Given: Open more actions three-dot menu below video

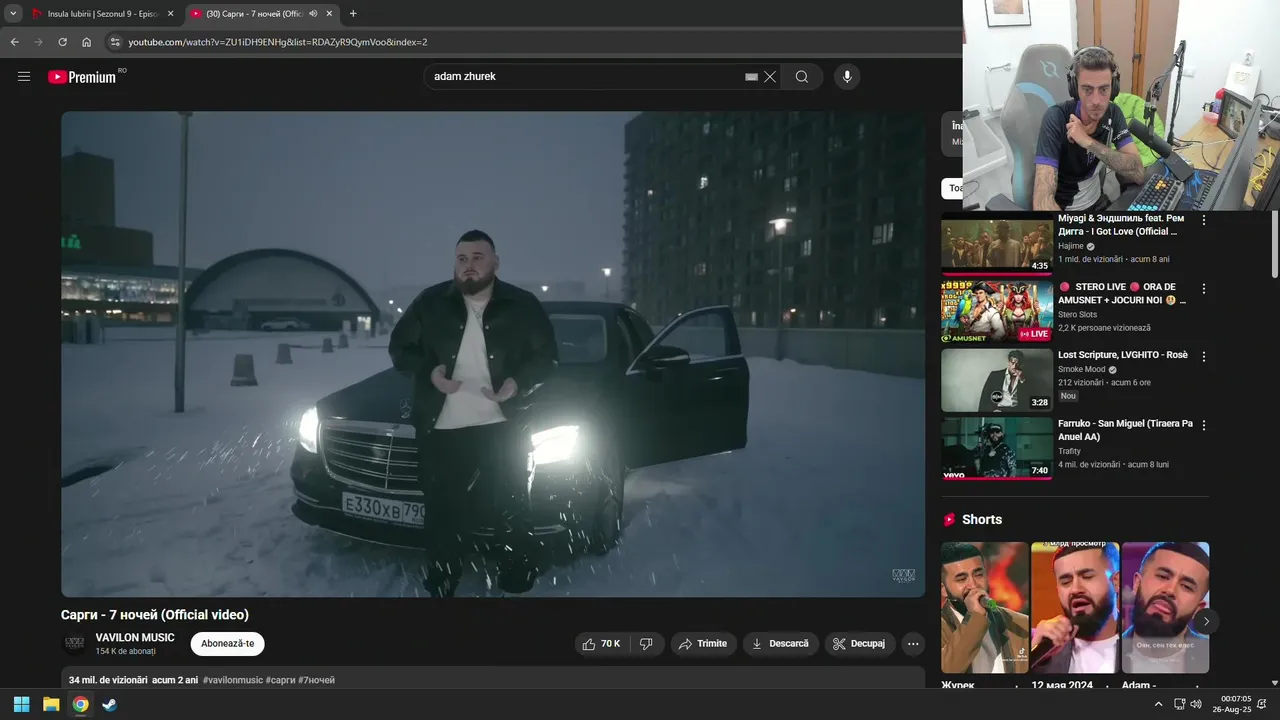Looking at the screenshot, I should [x=913, y=644].
